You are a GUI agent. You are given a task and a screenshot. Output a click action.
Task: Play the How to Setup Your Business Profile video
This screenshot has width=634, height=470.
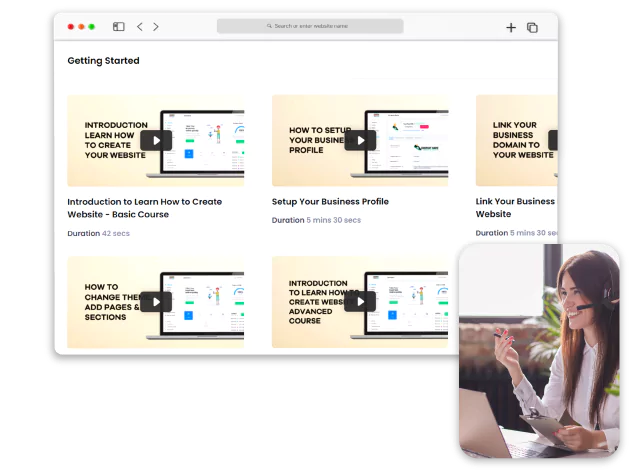pos(360,140)
